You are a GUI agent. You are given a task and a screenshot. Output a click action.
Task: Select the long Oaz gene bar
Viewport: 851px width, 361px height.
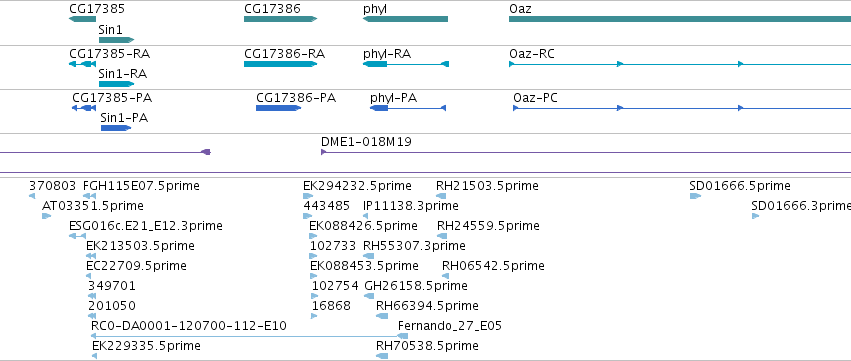(x=680, y=19)
